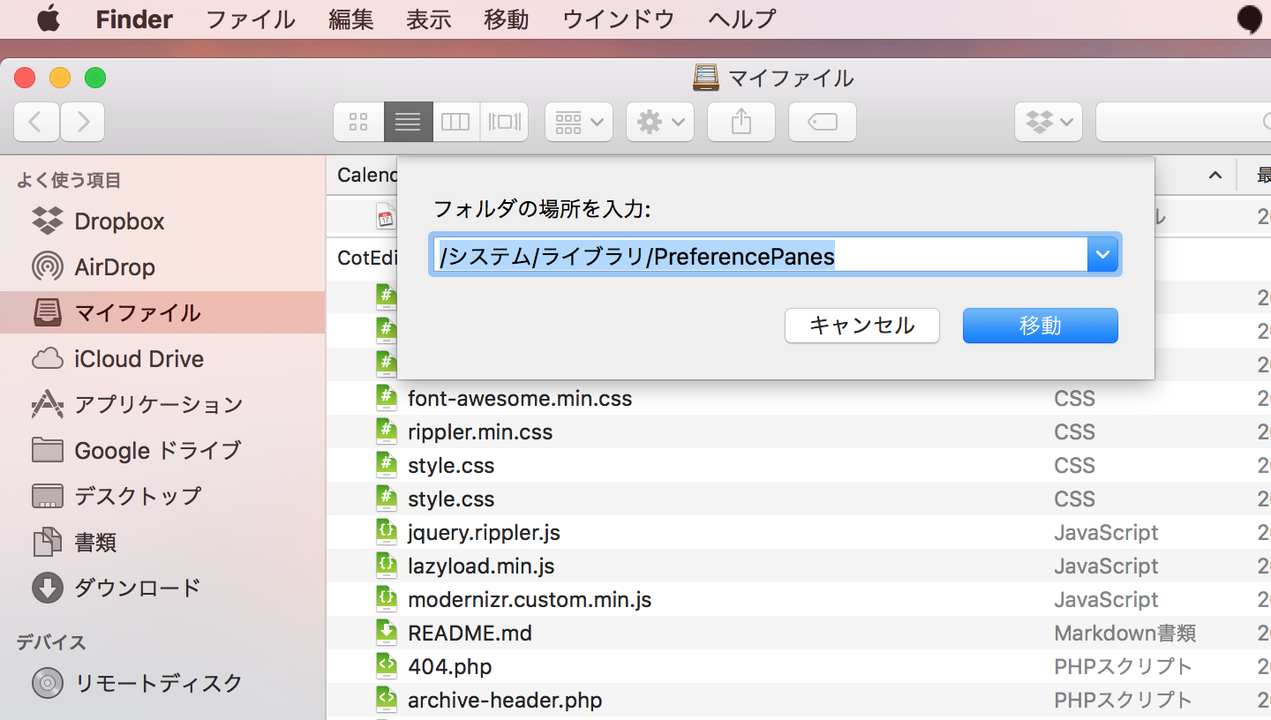Select modernizr.custom.min.js file
The height and width of the screenshot is (720, 1271).
[x=529, y=600]
